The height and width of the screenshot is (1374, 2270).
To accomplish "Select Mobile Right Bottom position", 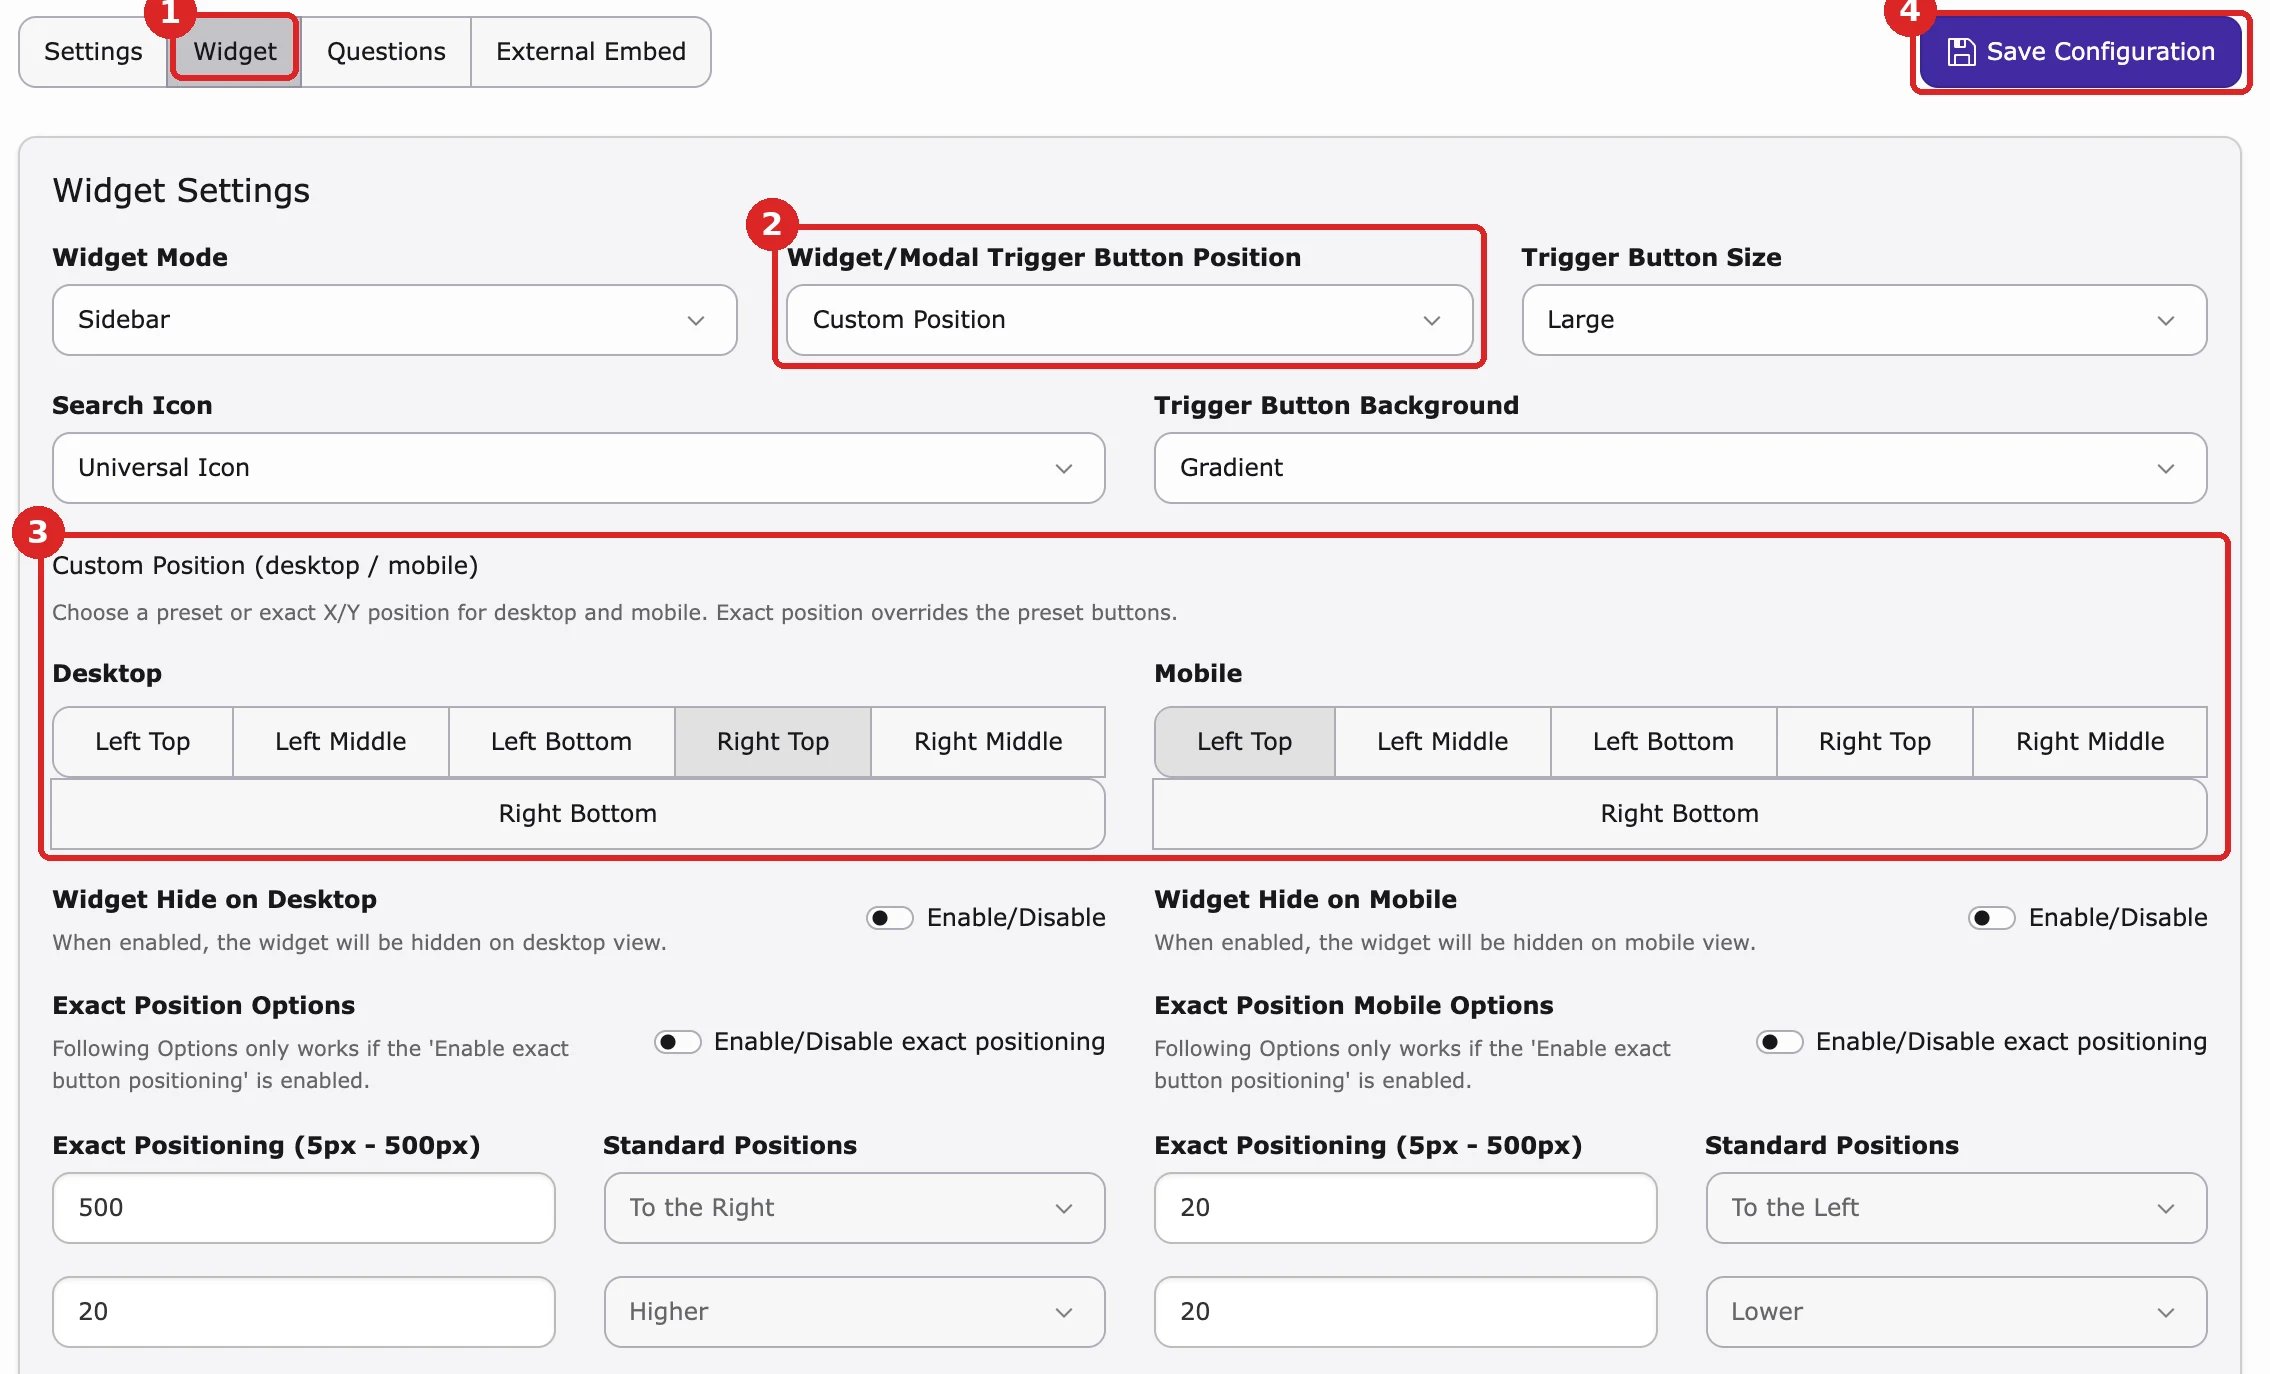I will click(x=1680, y=814).
